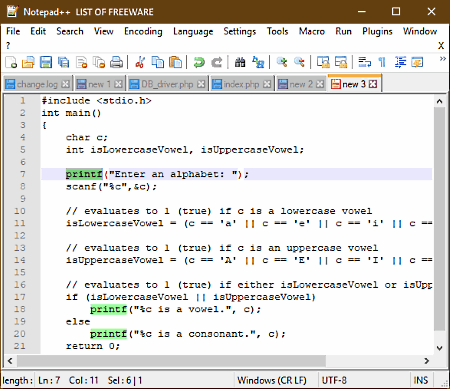Toggle word wrap toolbar icon
The image size is (450, 389).
(x=365, y=62)
